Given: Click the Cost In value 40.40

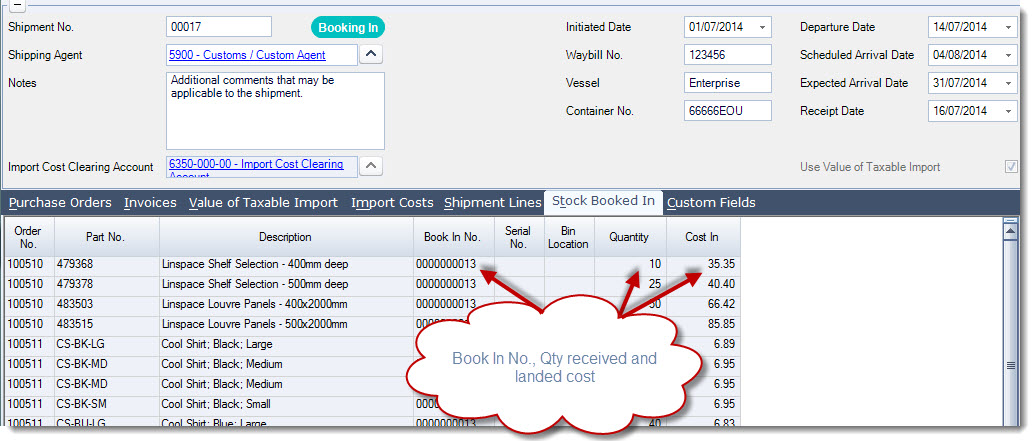Looking at the screenshot, I should tap(722, 284).
